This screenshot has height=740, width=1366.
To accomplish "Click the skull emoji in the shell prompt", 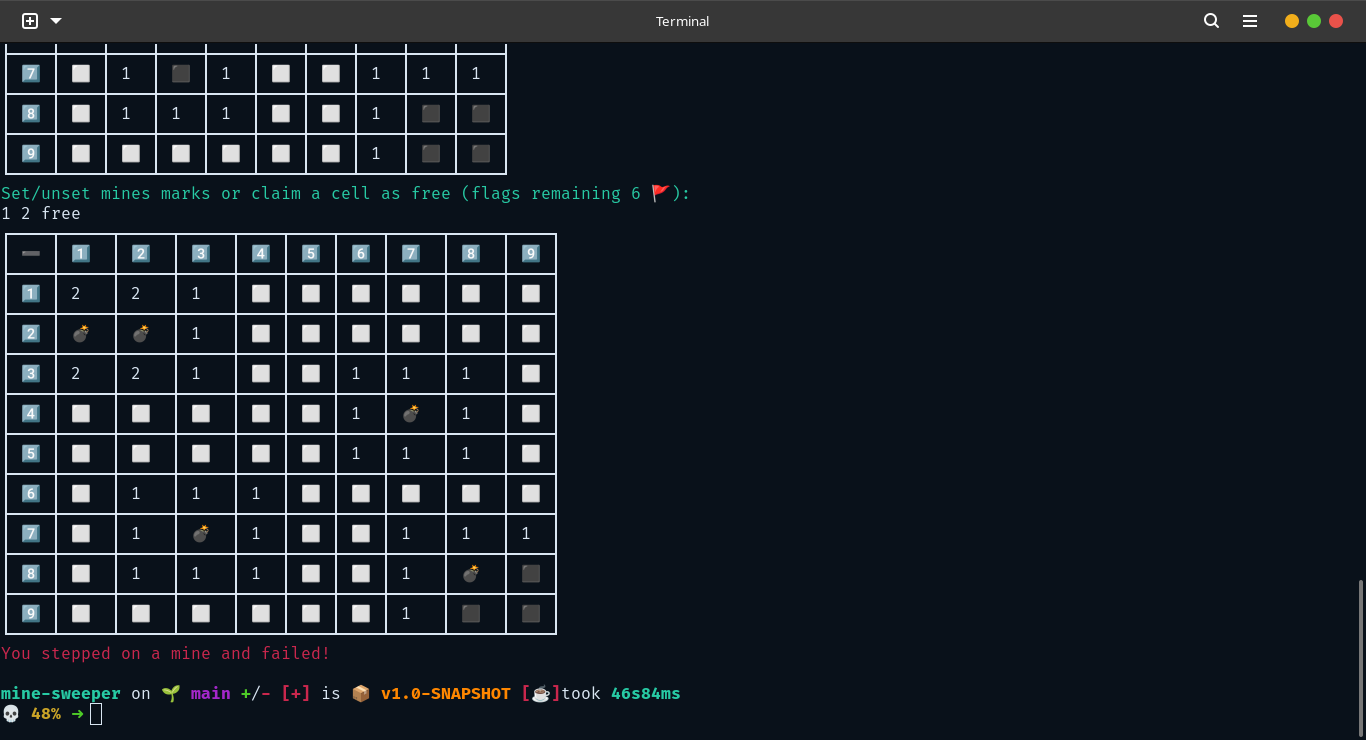I will 11,714.
